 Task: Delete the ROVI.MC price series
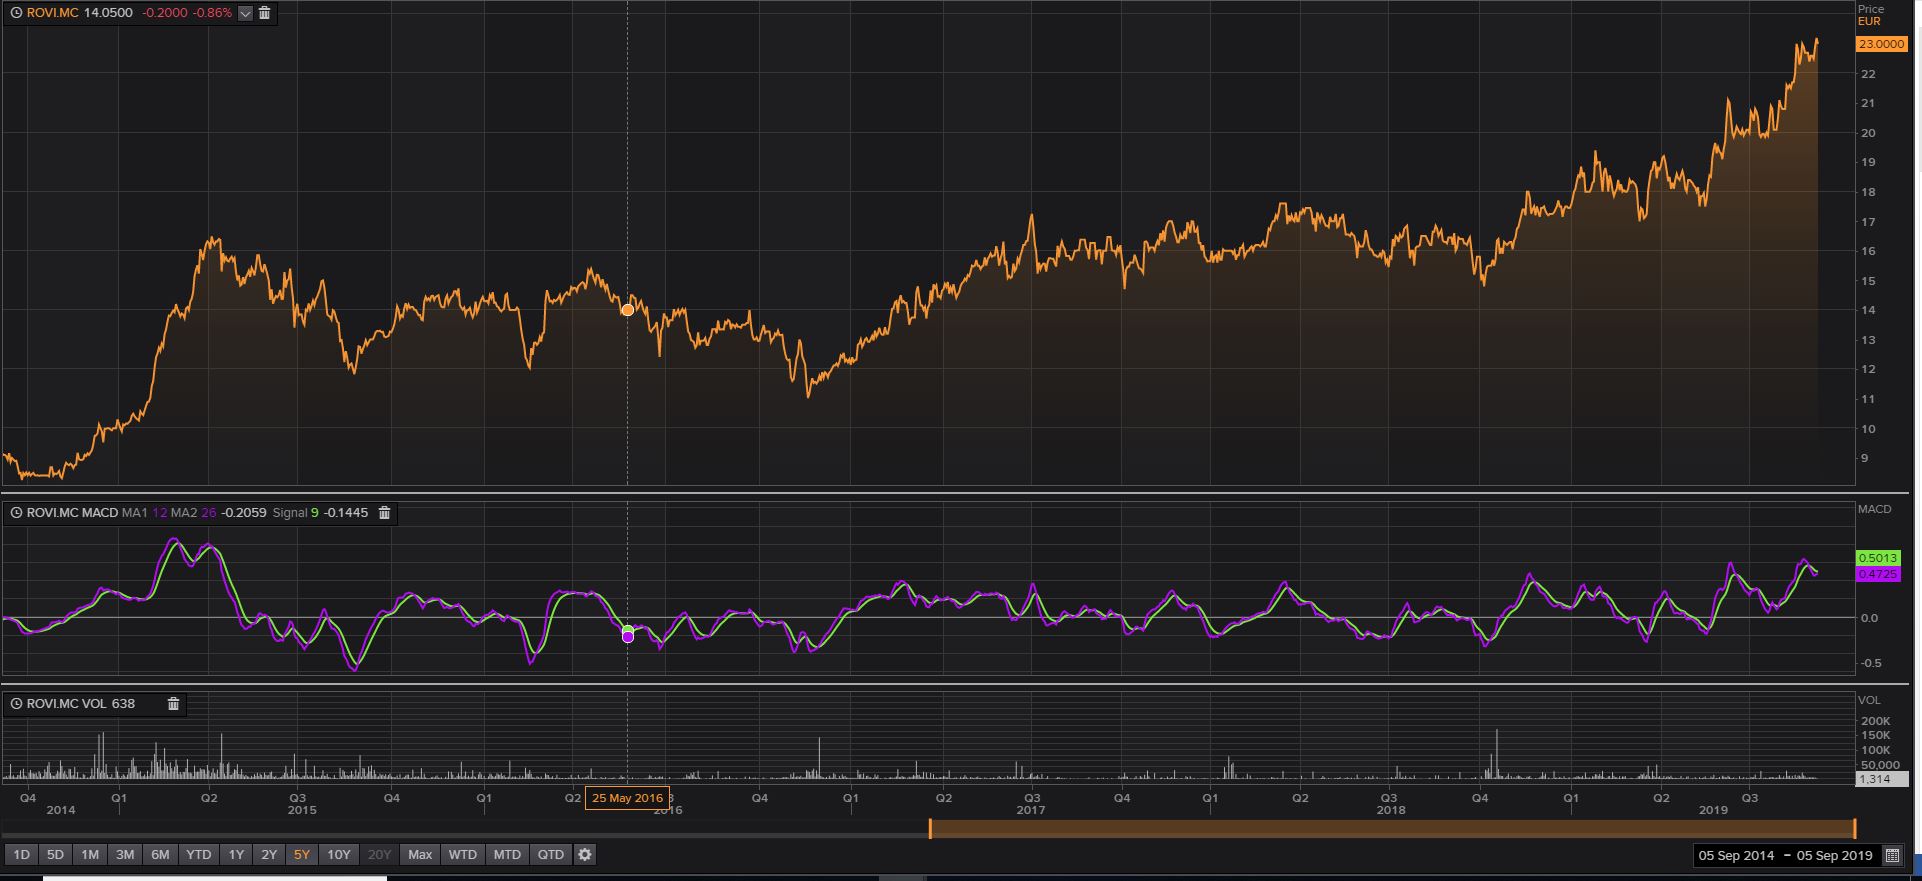point(264,13)
